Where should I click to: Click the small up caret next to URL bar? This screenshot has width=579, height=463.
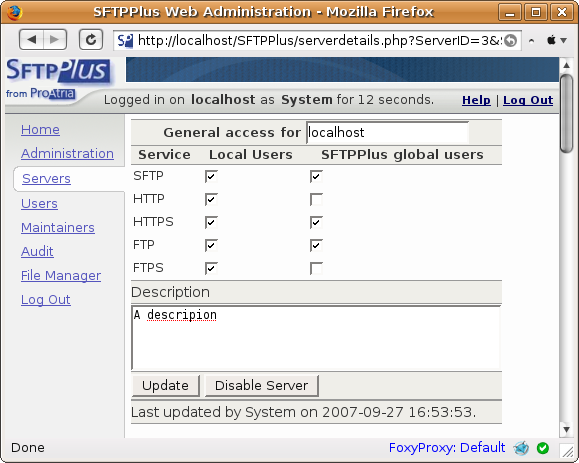[x=531, y=40]
